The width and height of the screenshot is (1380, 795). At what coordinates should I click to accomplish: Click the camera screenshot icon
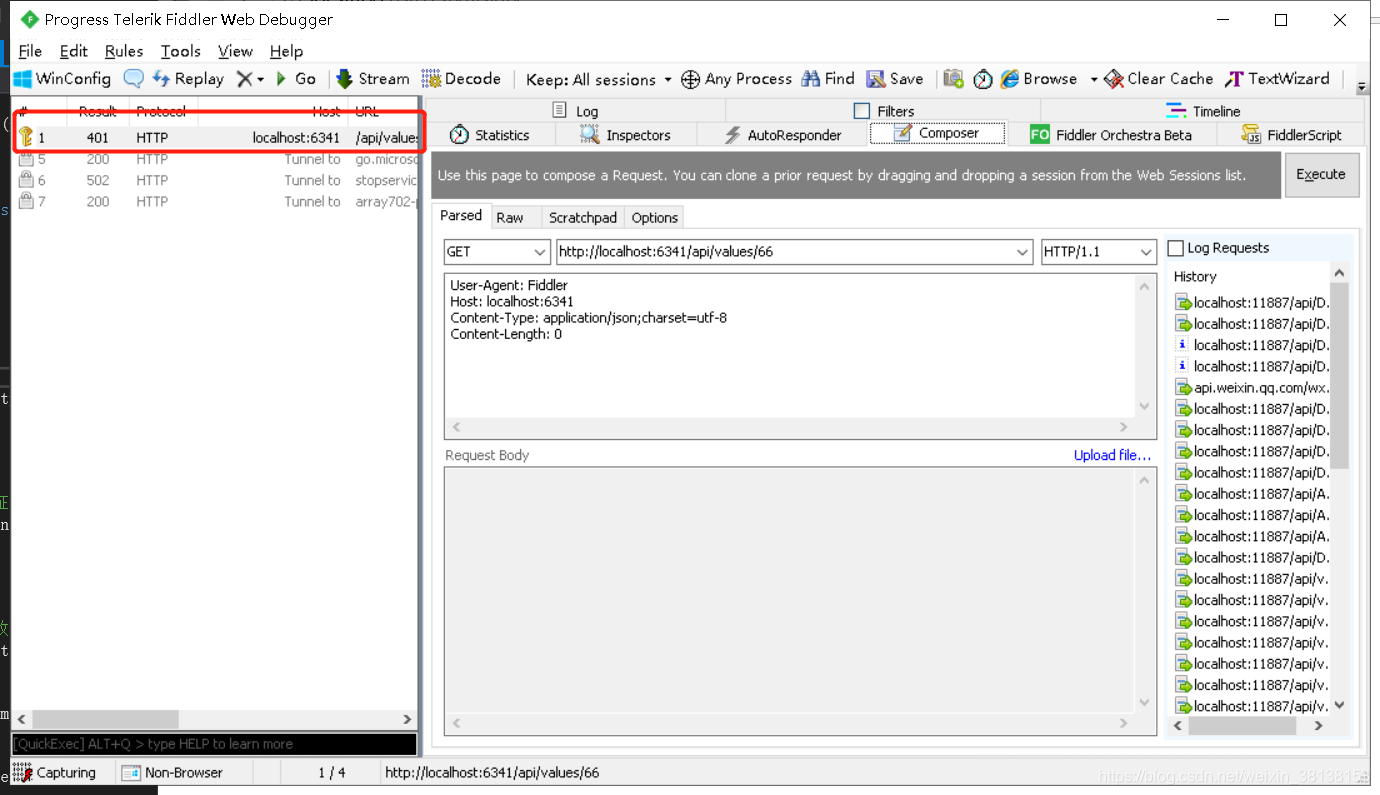(x=954, y=79)
